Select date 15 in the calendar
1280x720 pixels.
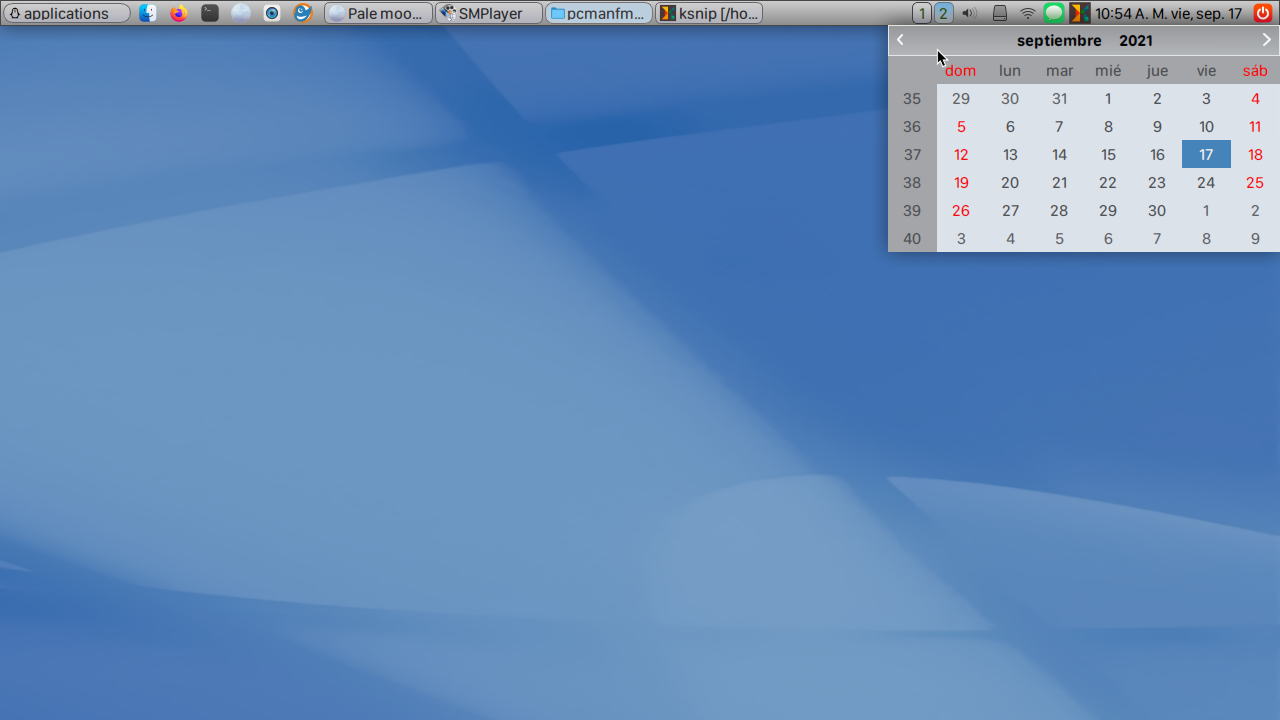[1108, 154]
